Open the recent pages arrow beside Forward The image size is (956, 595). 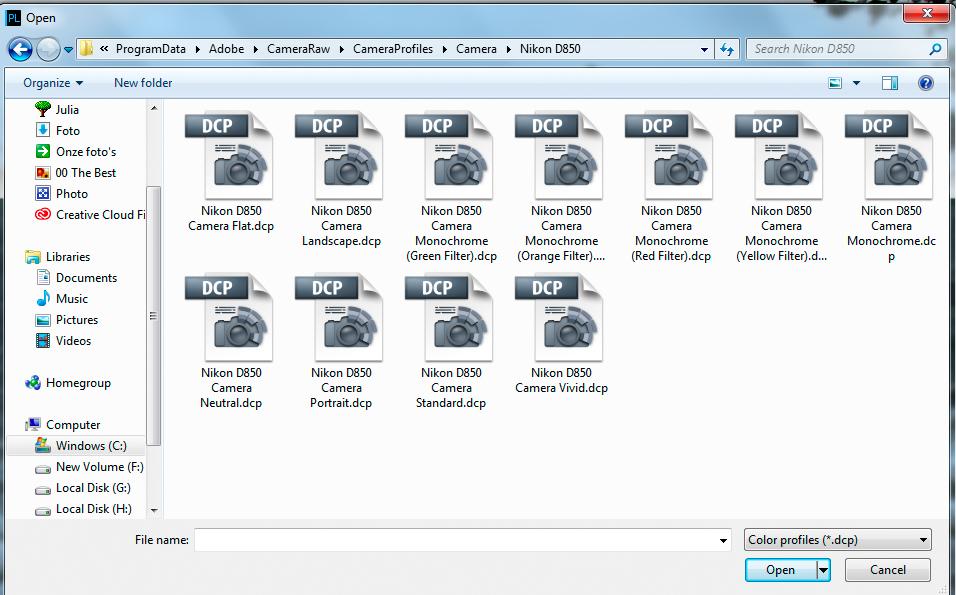68,49
